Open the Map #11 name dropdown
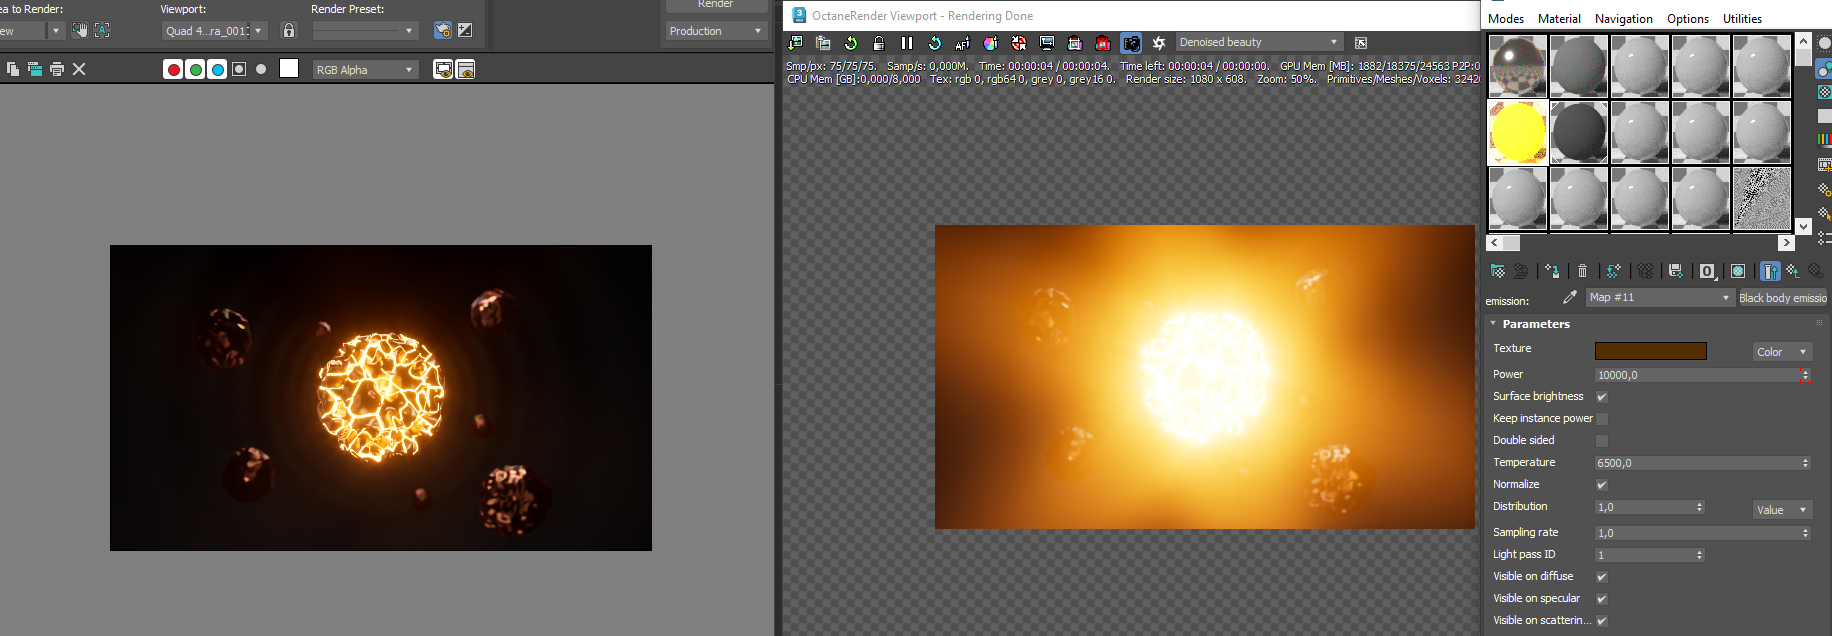The image size is (1832, 636). click(1659, 298)
